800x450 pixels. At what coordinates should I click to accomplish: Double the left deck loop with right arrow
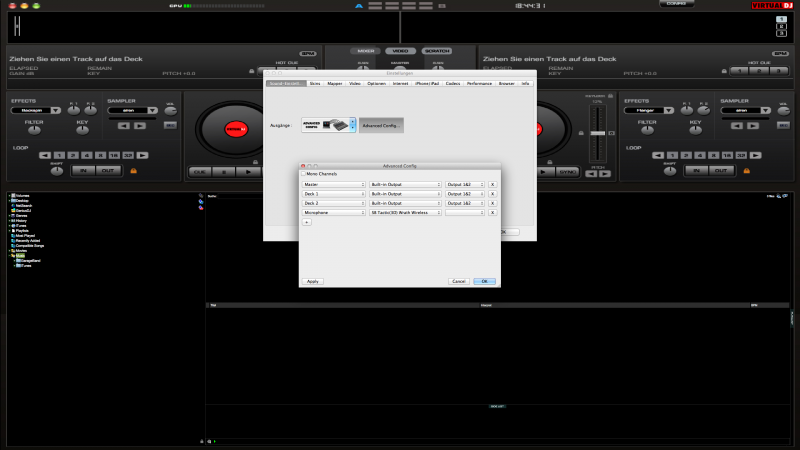[x=142, y=155]
